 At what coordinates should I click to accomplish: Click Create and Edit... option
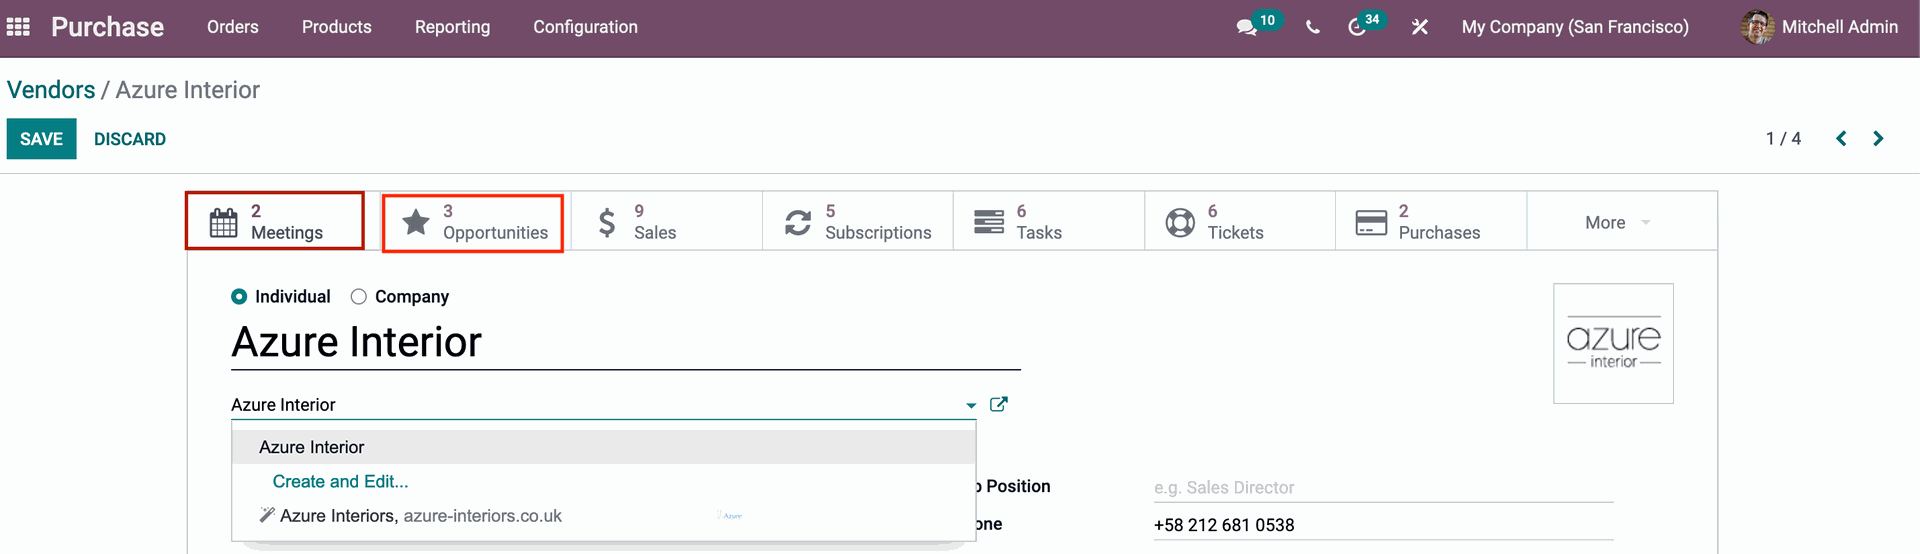coord(340,482)
